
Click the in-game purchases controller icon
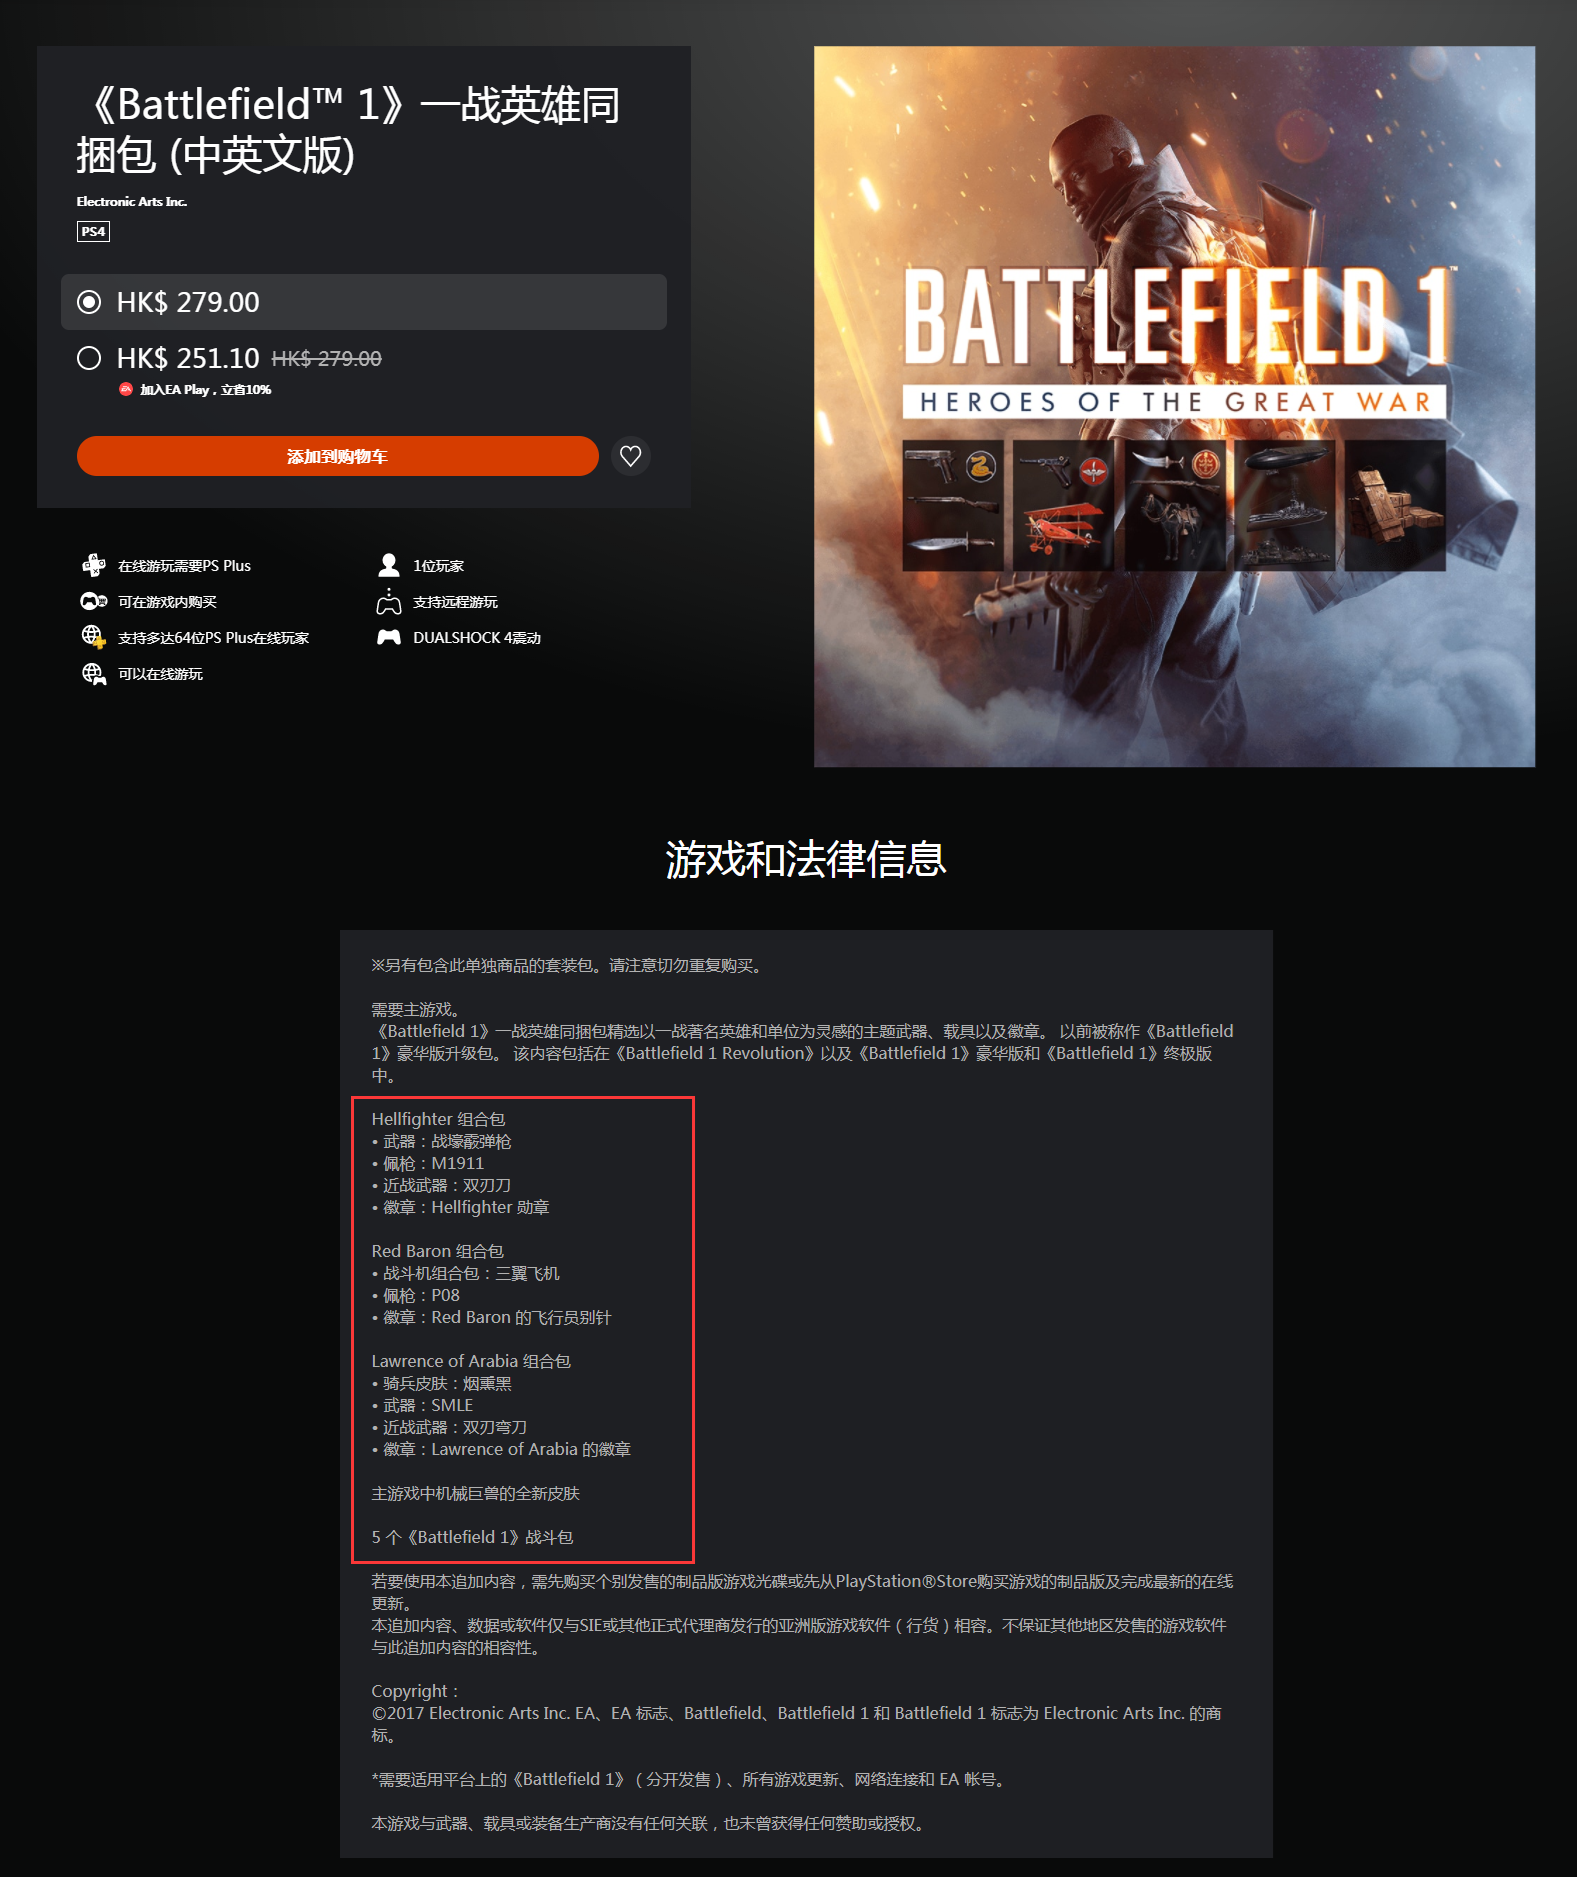point(94,601)
